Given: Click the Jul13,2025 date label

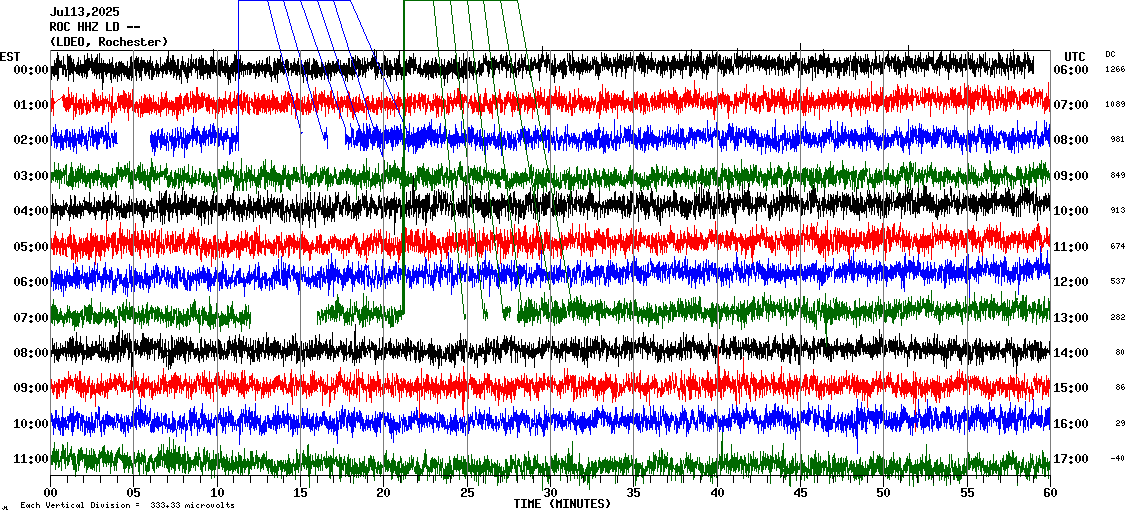Looking at the screenshot, I should pyautogui.click(x=84, y=13).
